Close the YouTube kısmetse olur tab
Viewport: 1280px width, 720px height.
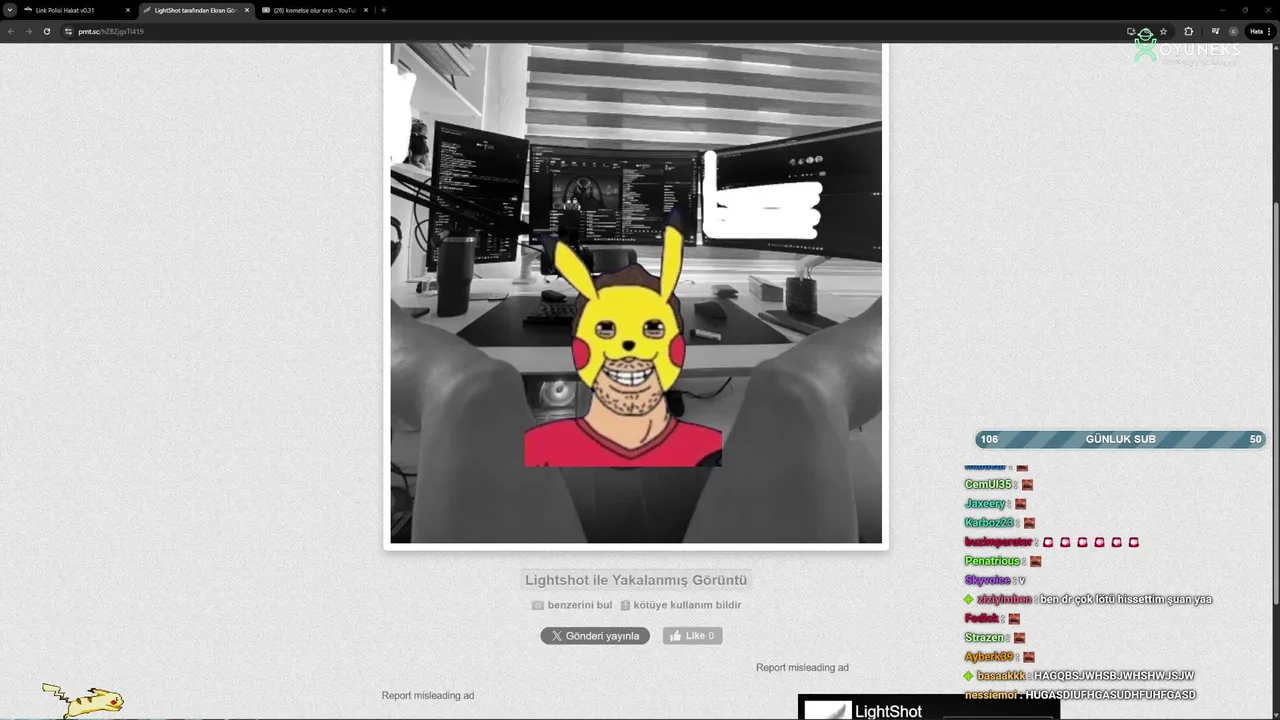pyautogui.click(x=366, y=10)
